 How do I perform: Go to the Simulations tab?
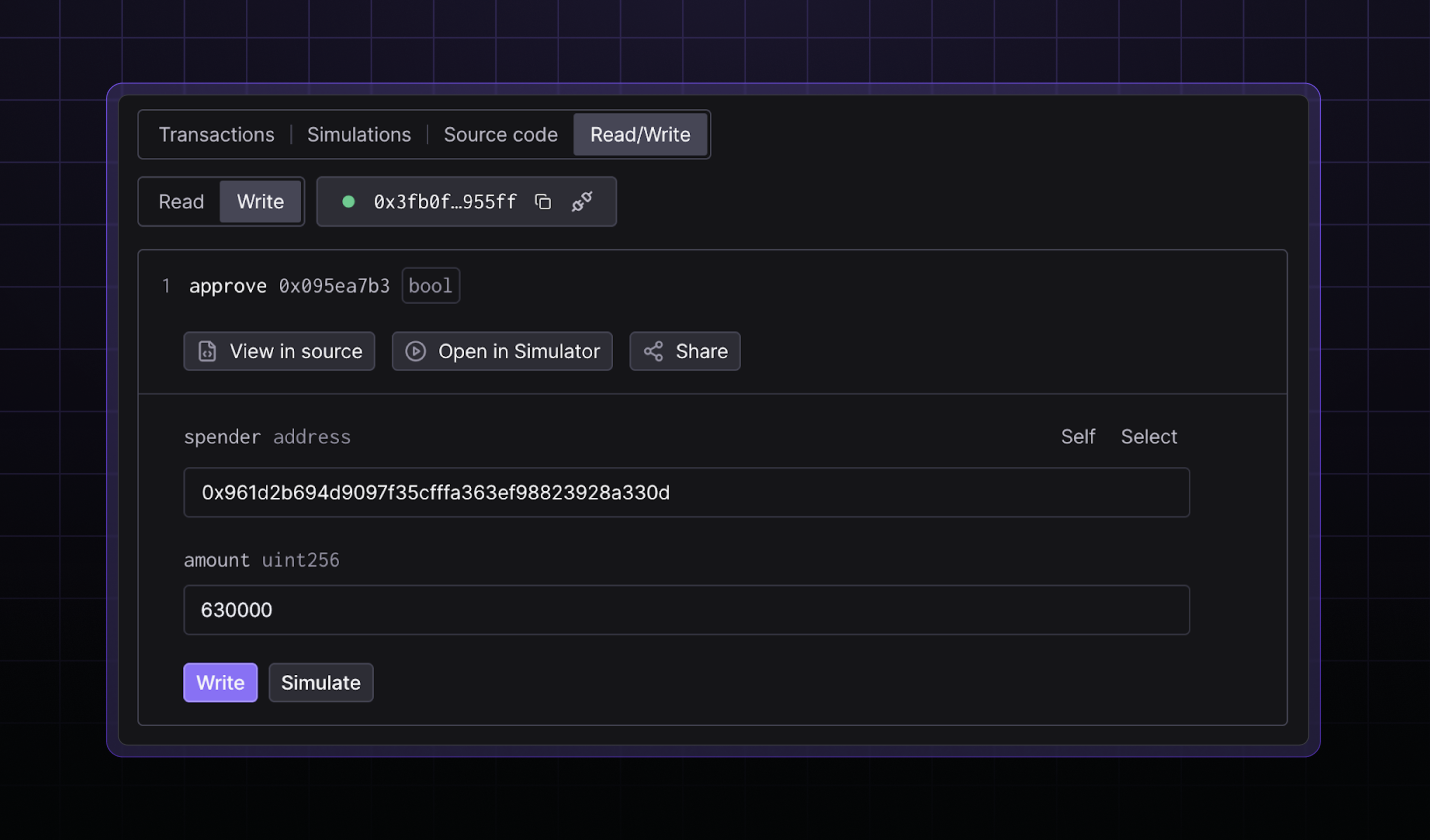click(x=359, y=135)
